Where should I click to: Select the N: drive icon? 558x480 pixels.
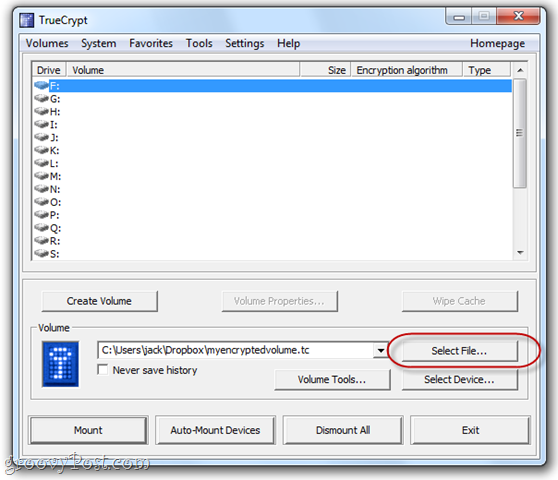[x=41, y=189]
